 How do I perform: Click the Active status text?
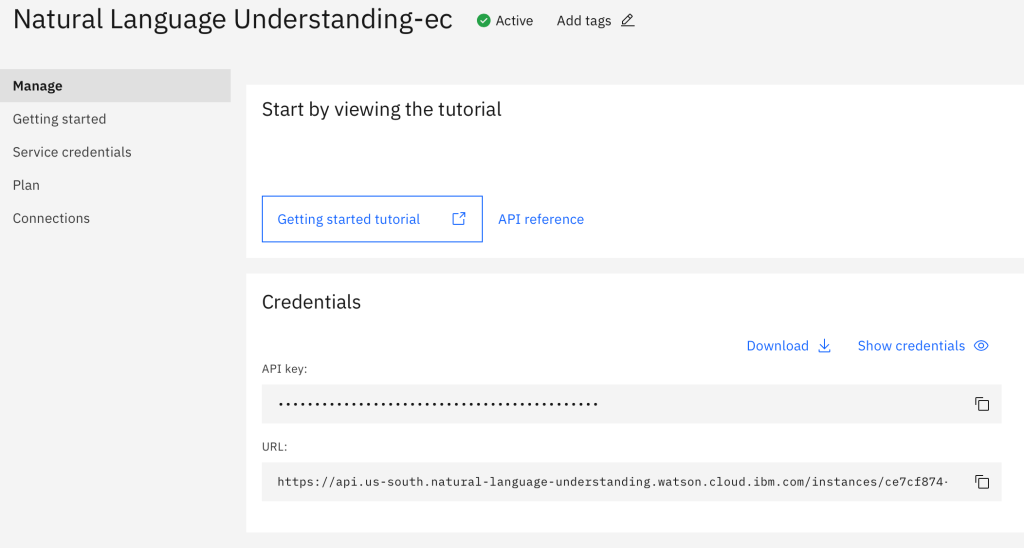coord(514,21)
